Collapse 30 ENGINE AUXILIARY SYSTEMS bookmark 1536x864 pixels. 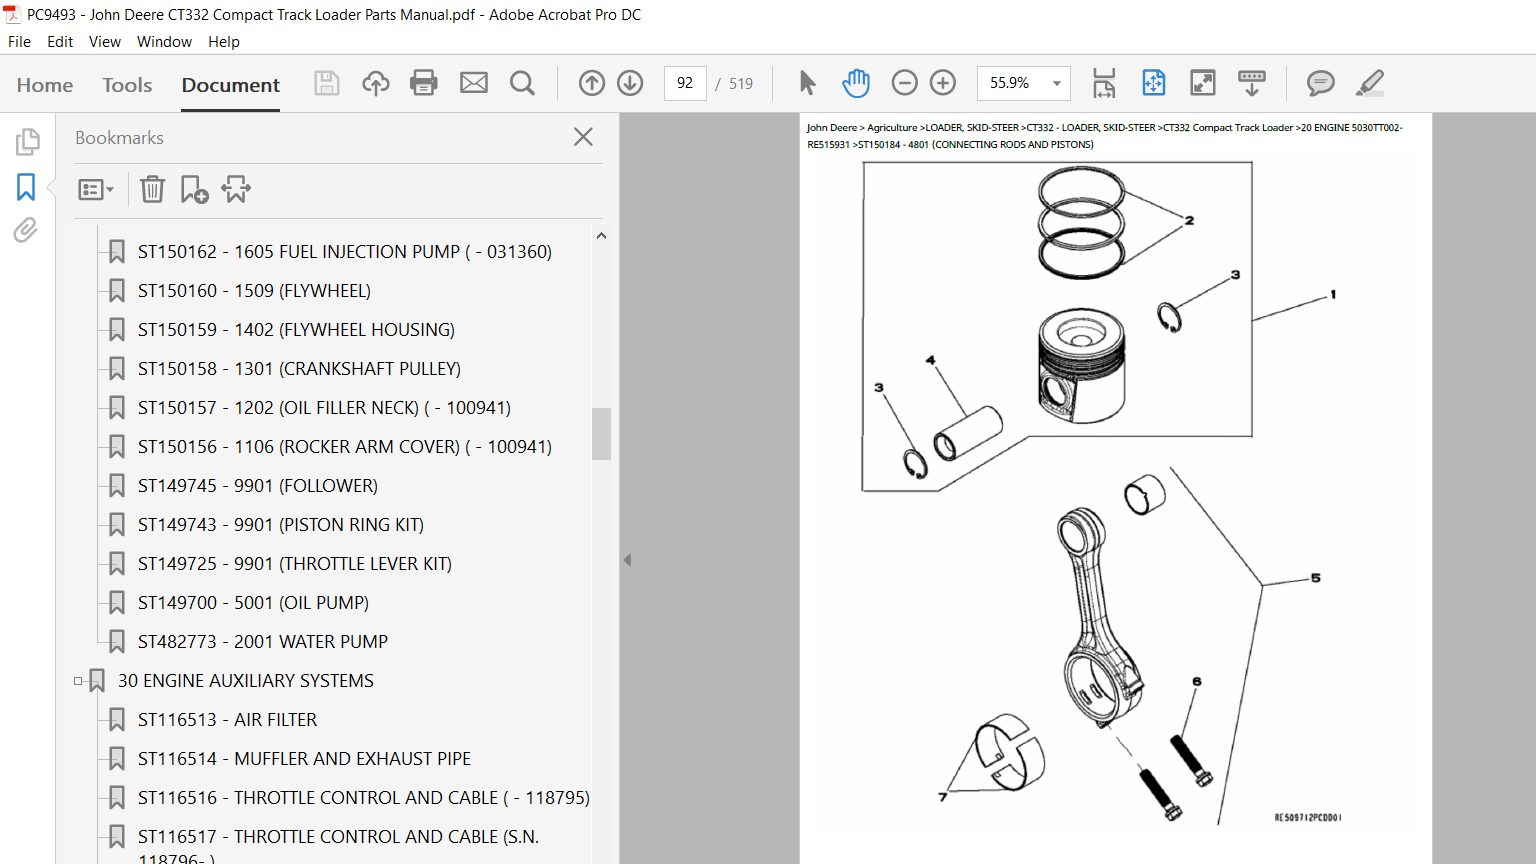[78, 681]
